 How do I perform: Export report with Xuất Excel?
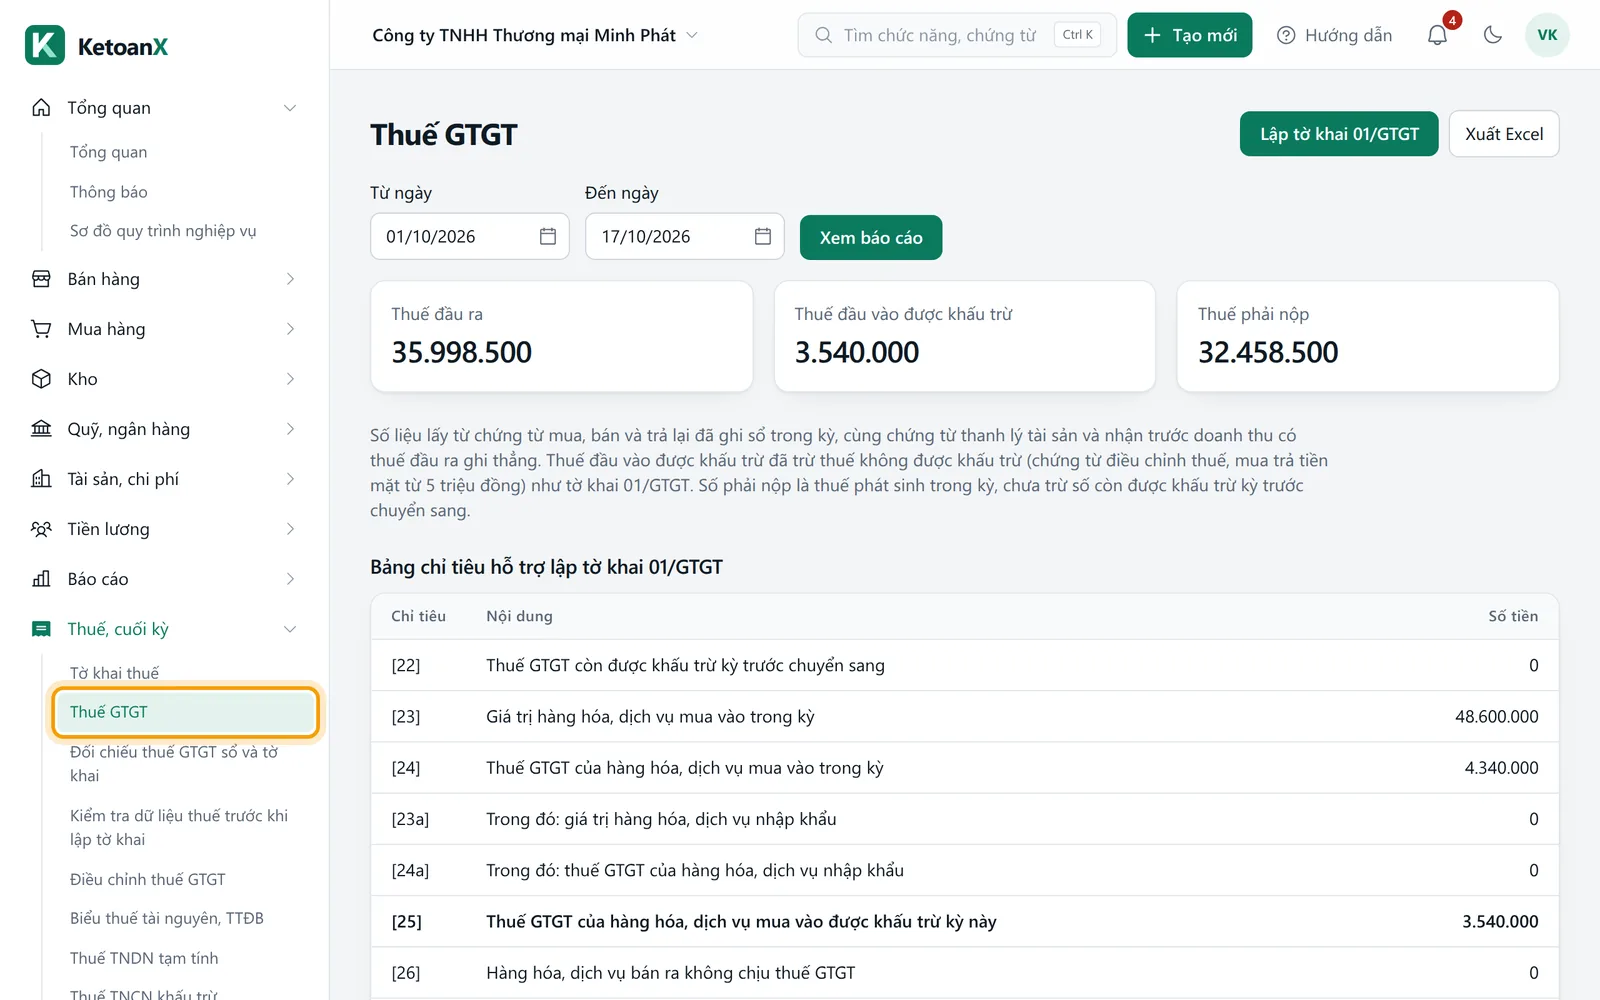1504,134
